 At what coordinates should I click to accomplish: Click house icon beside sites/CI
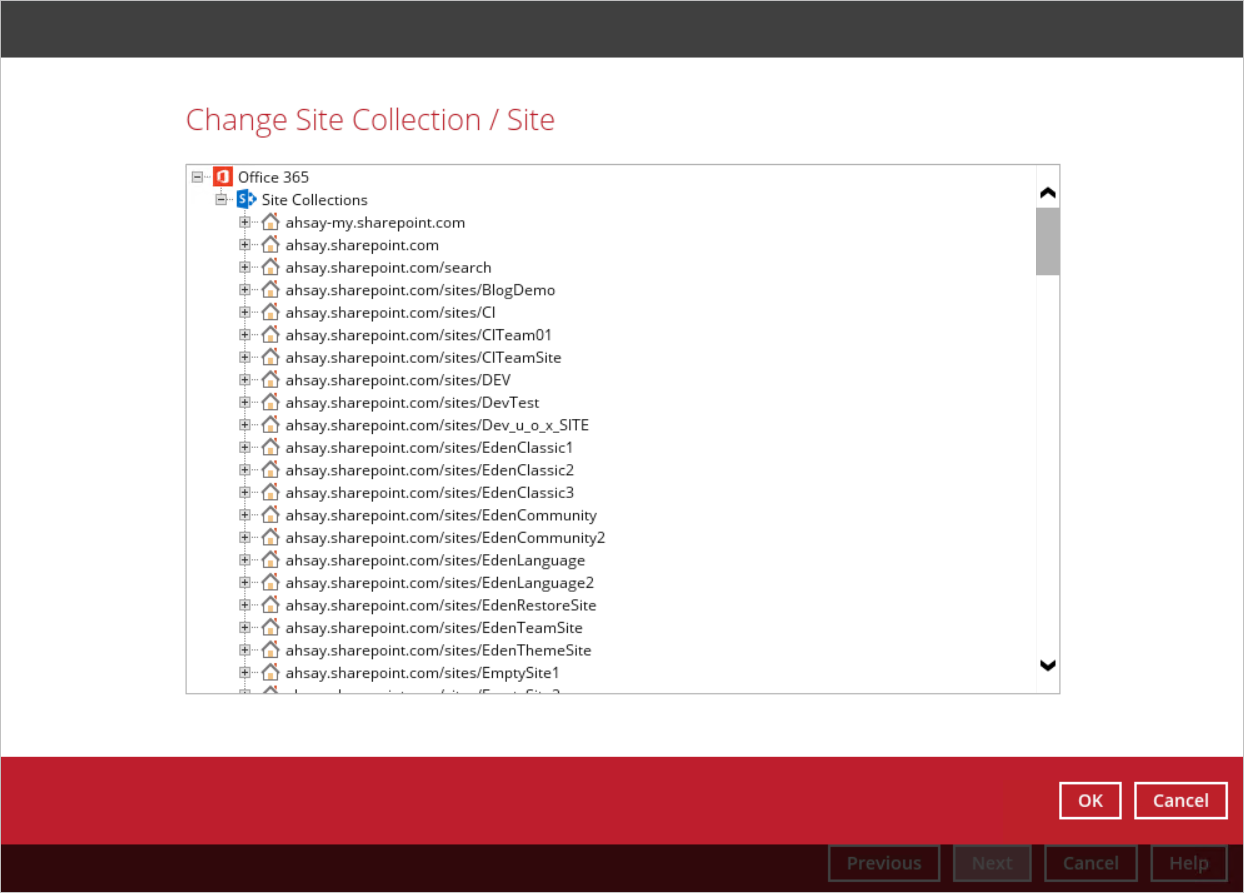(x=270, y=312)
